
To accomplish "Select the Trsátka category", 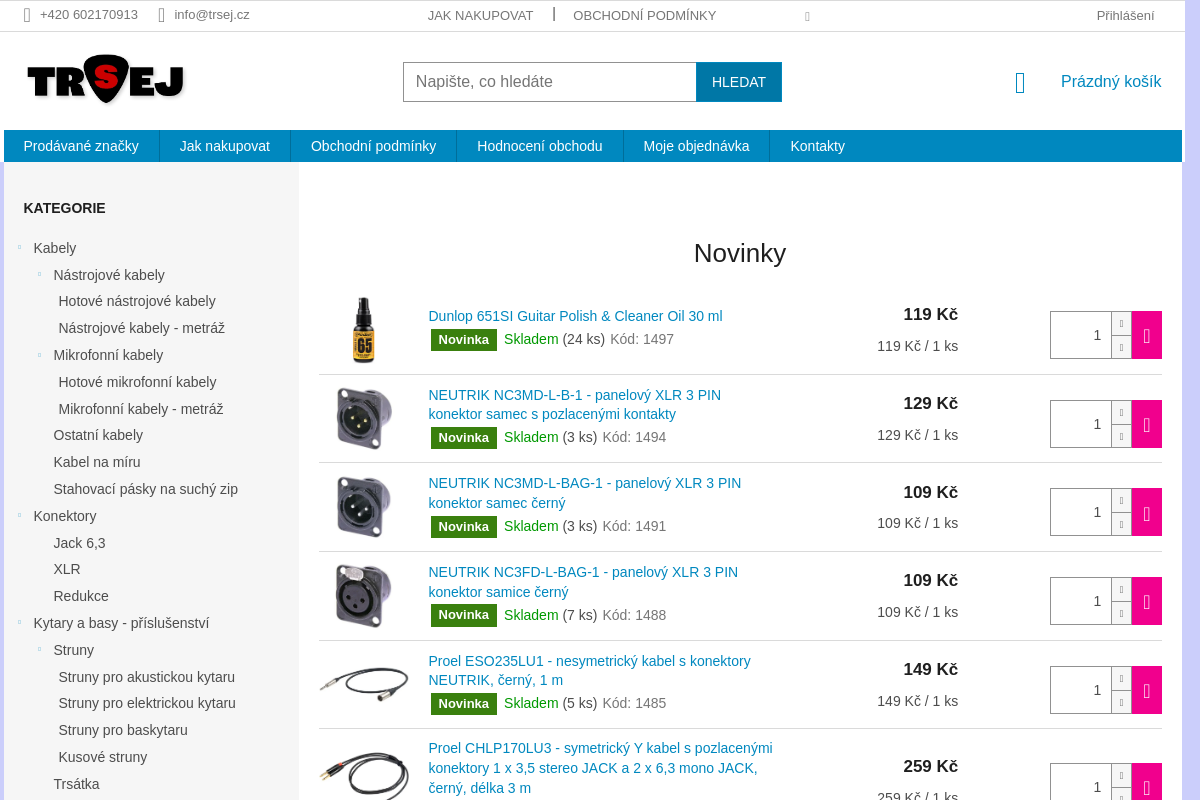I will pos(76,784).
